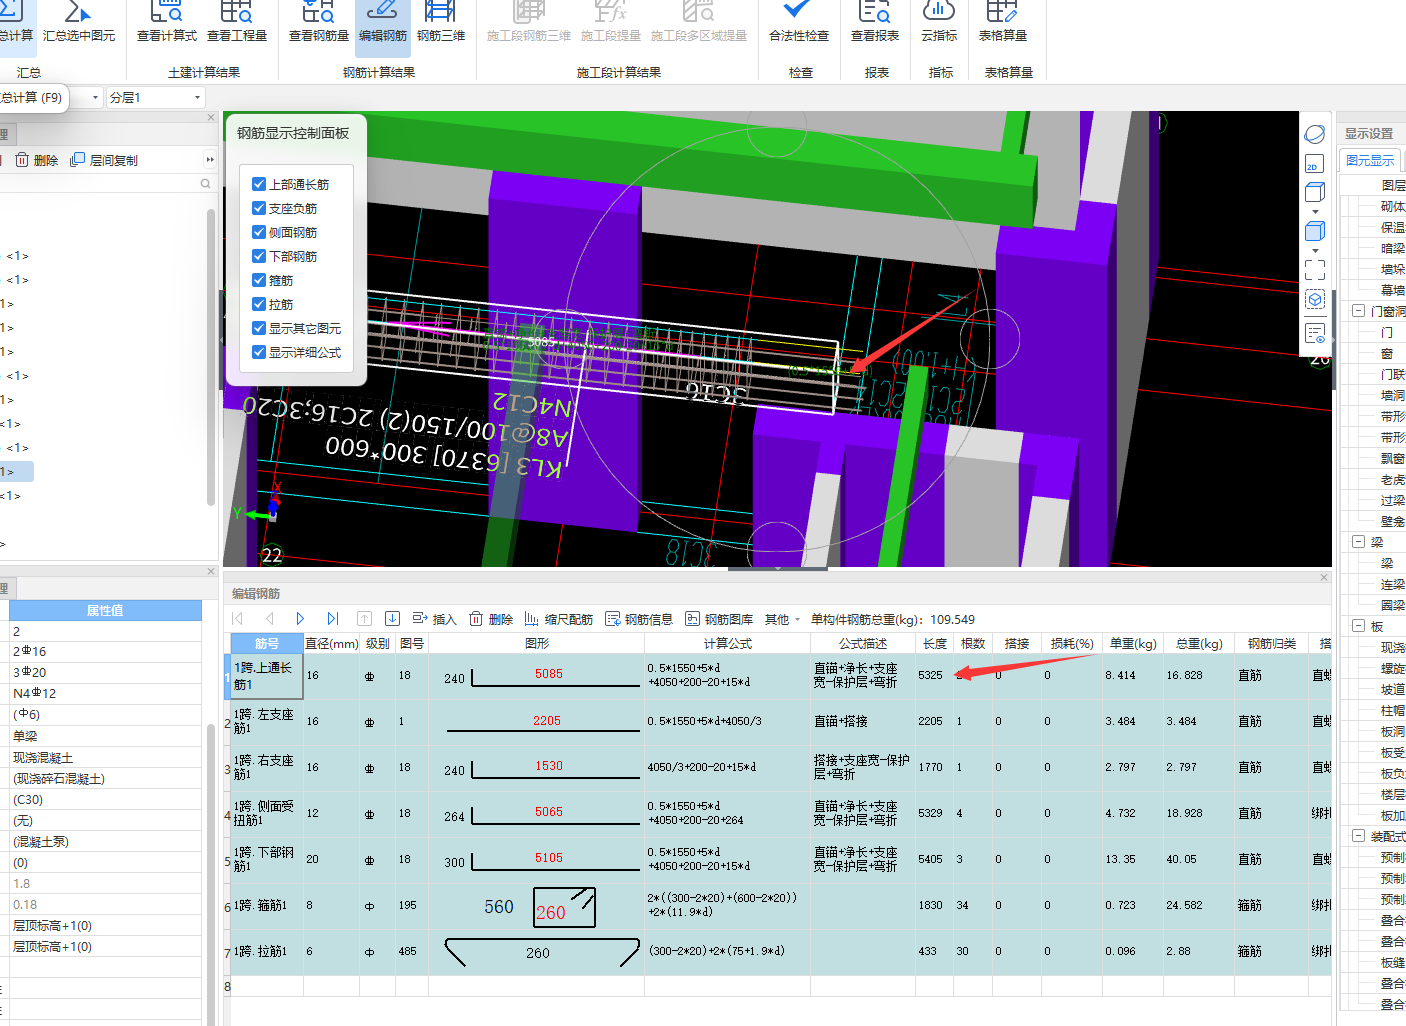
Task: Click the full-screen extents icon
Action: coord(1315,270)
